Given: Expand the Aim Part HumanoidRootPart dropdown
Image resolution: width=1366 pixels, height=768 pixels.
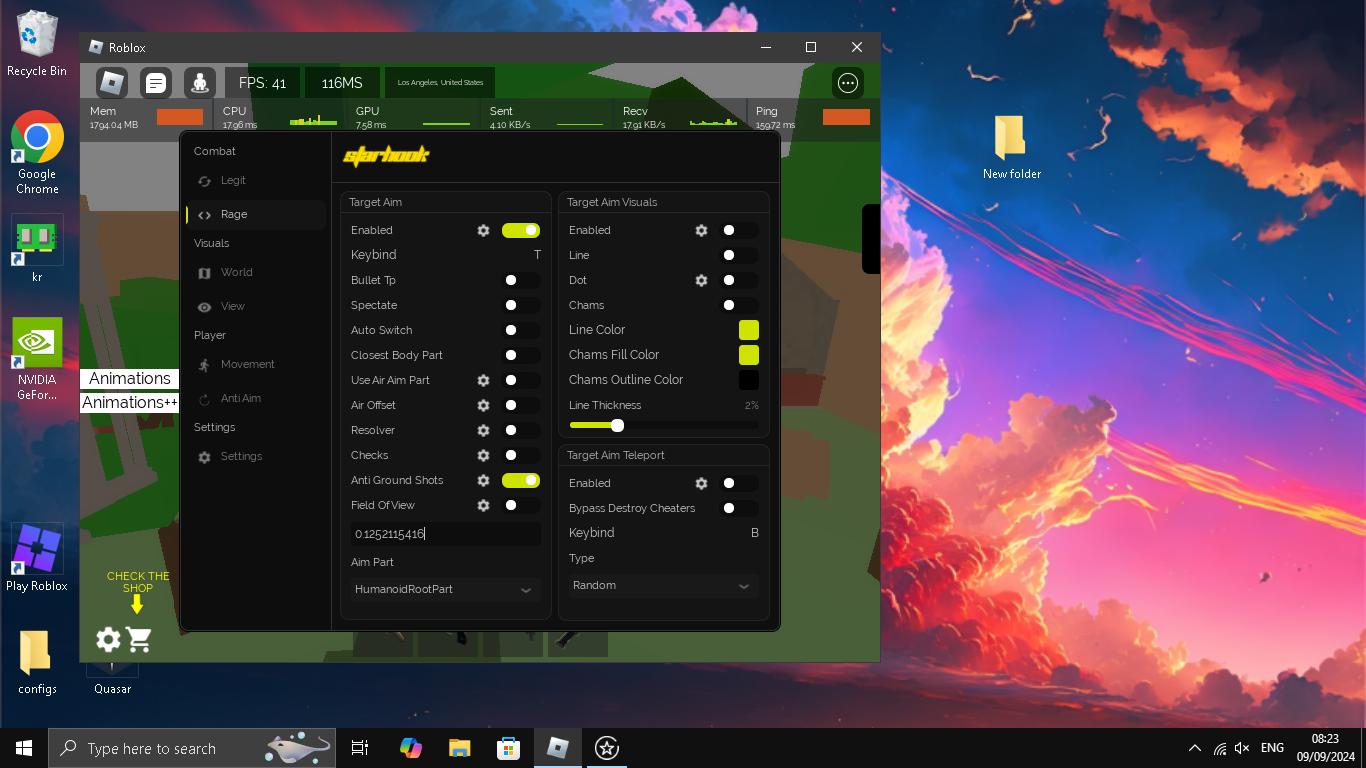Looking at the screenshot, I should 445,589.
